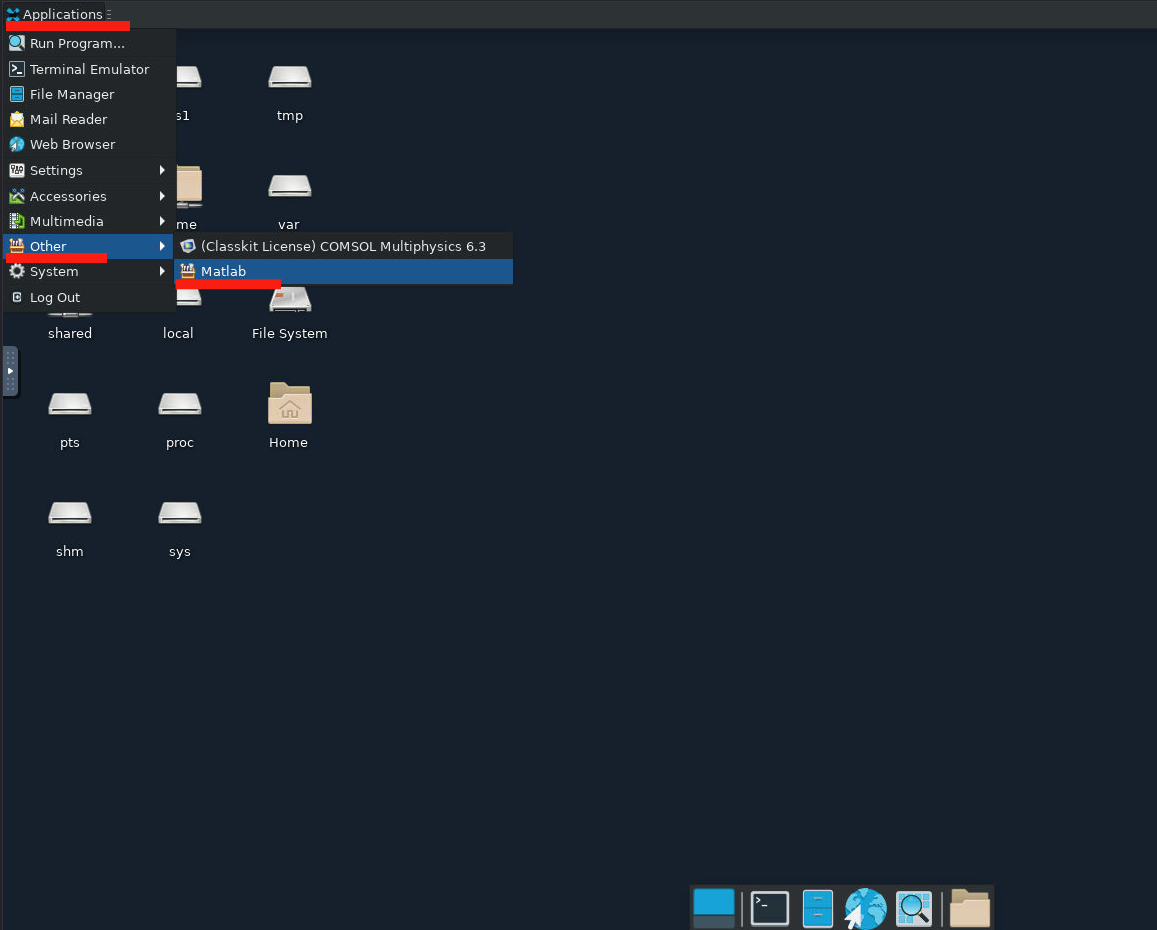The width and height of the screenshot is (1157, 930).
Task: Click the Mail Reader envelope icon
Action: point(17,119)
